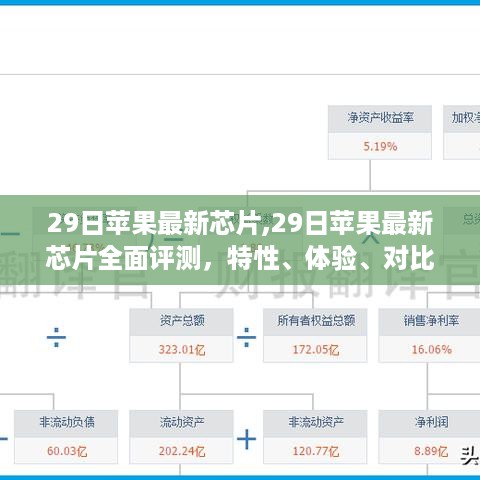
Task: Click the division icon beside 资产总额
Action: (56, 337)
